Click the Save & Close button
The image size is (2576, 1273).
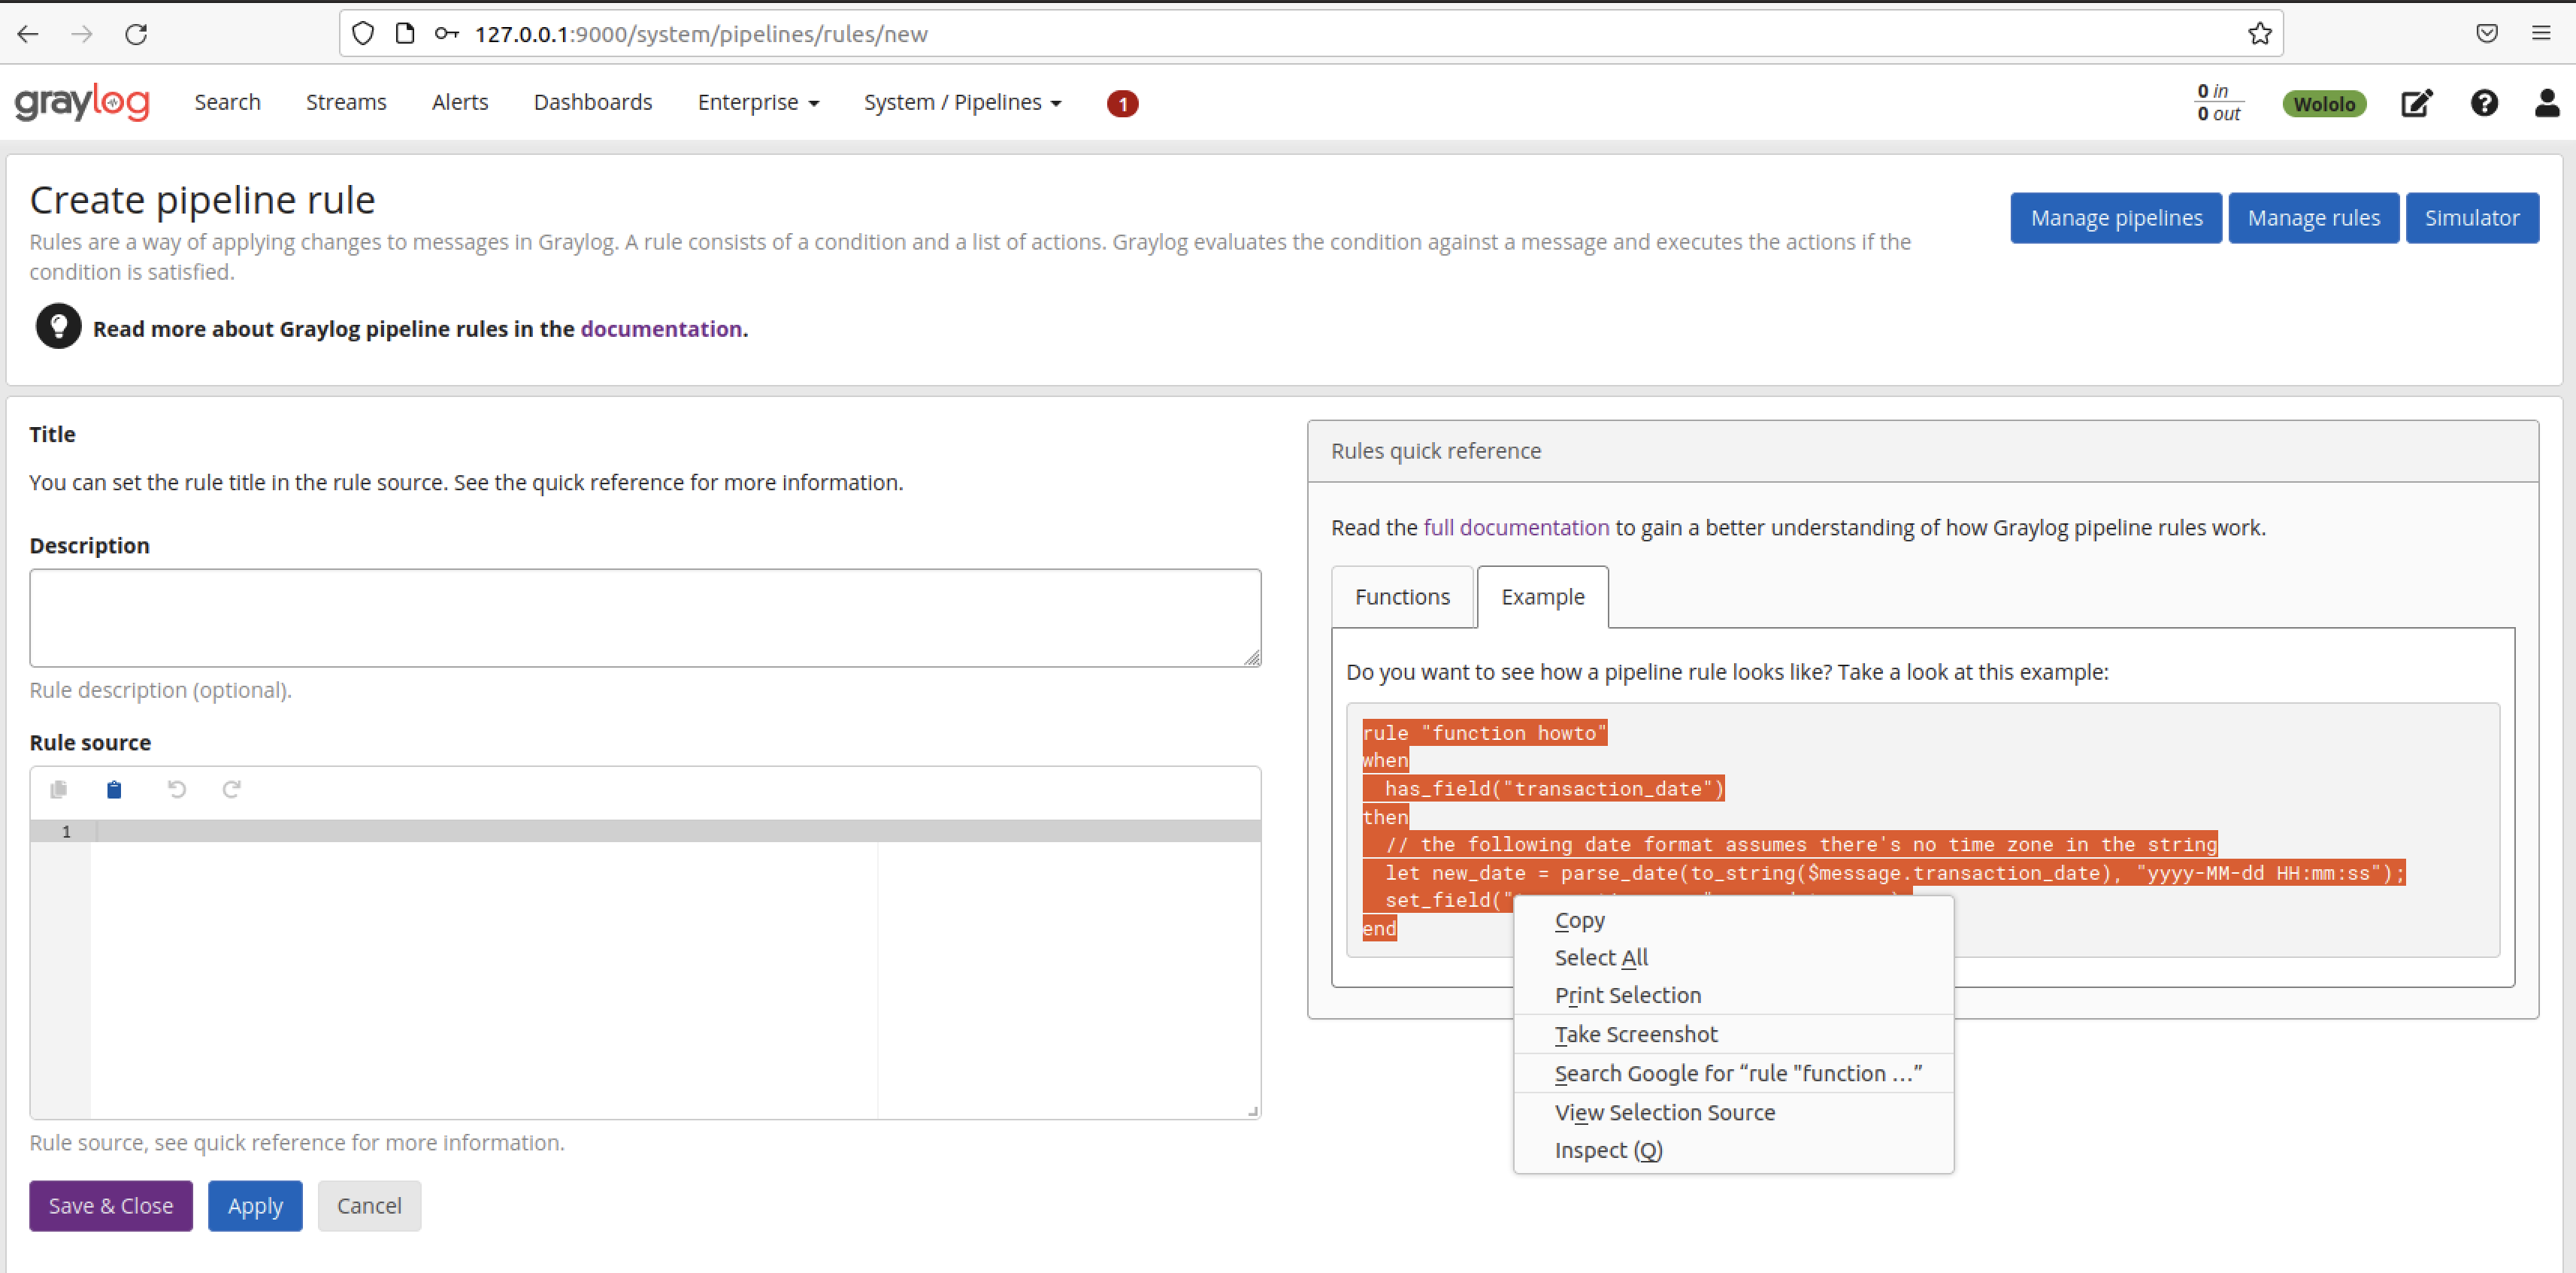111,1206
